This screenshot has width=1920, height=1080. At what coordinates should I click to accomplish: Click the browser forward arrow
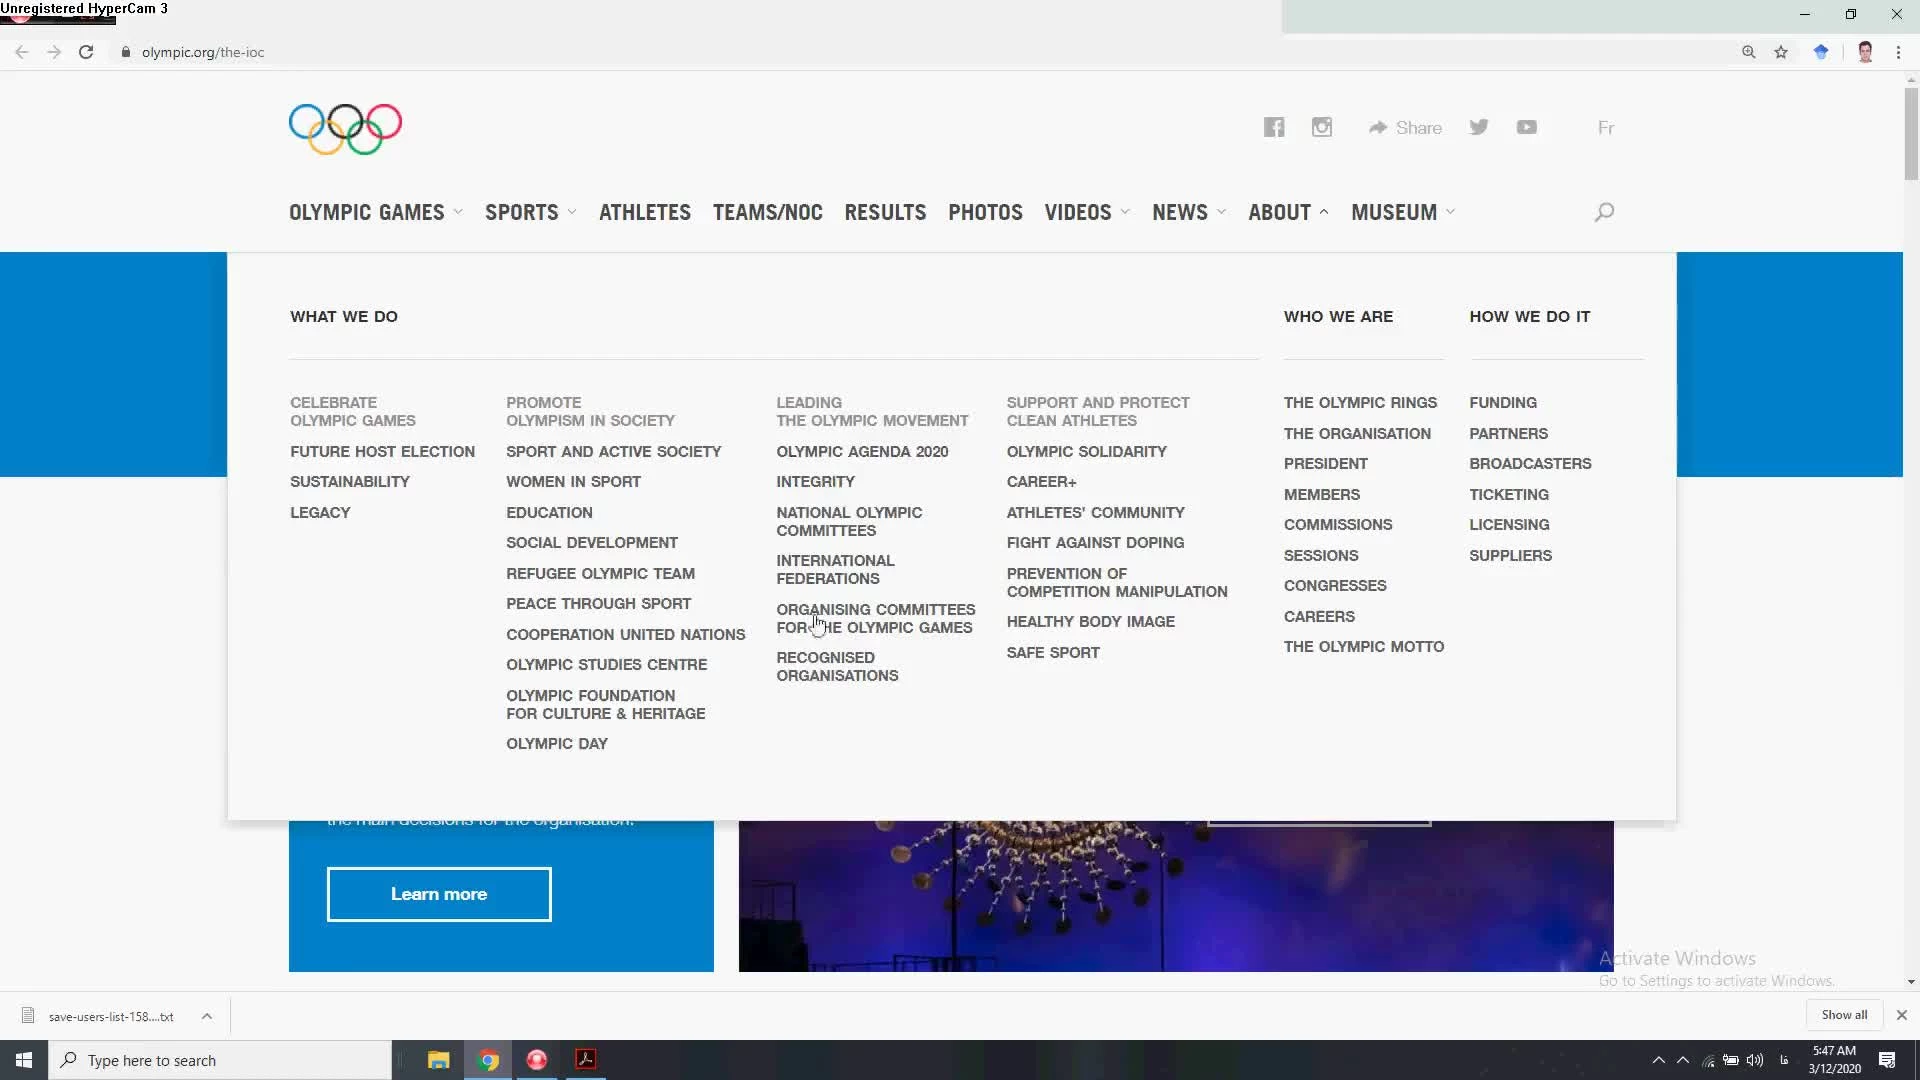(54, 52)
